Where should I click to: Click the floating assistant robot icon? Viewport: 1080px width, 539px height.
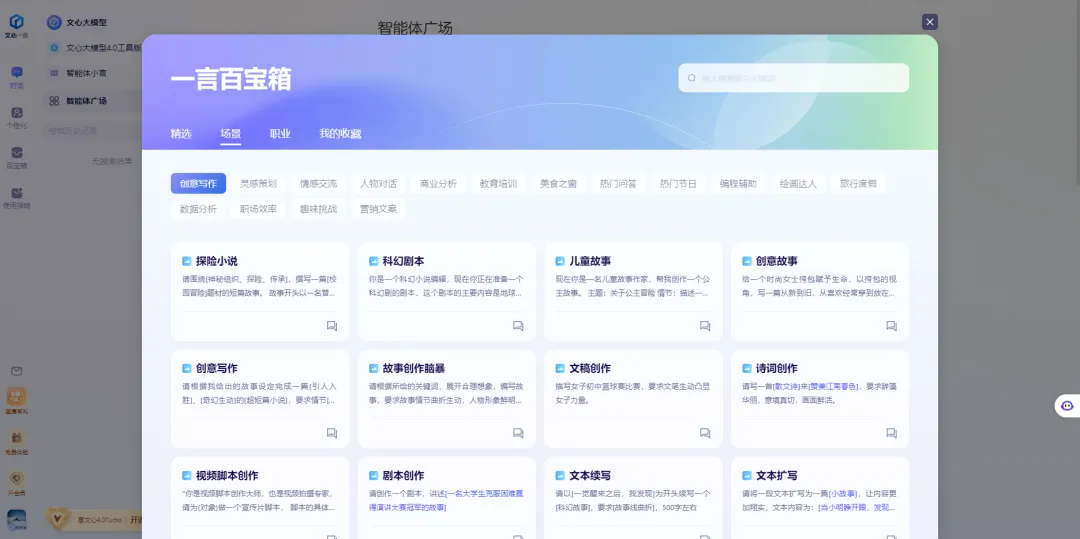(1068, 406)
